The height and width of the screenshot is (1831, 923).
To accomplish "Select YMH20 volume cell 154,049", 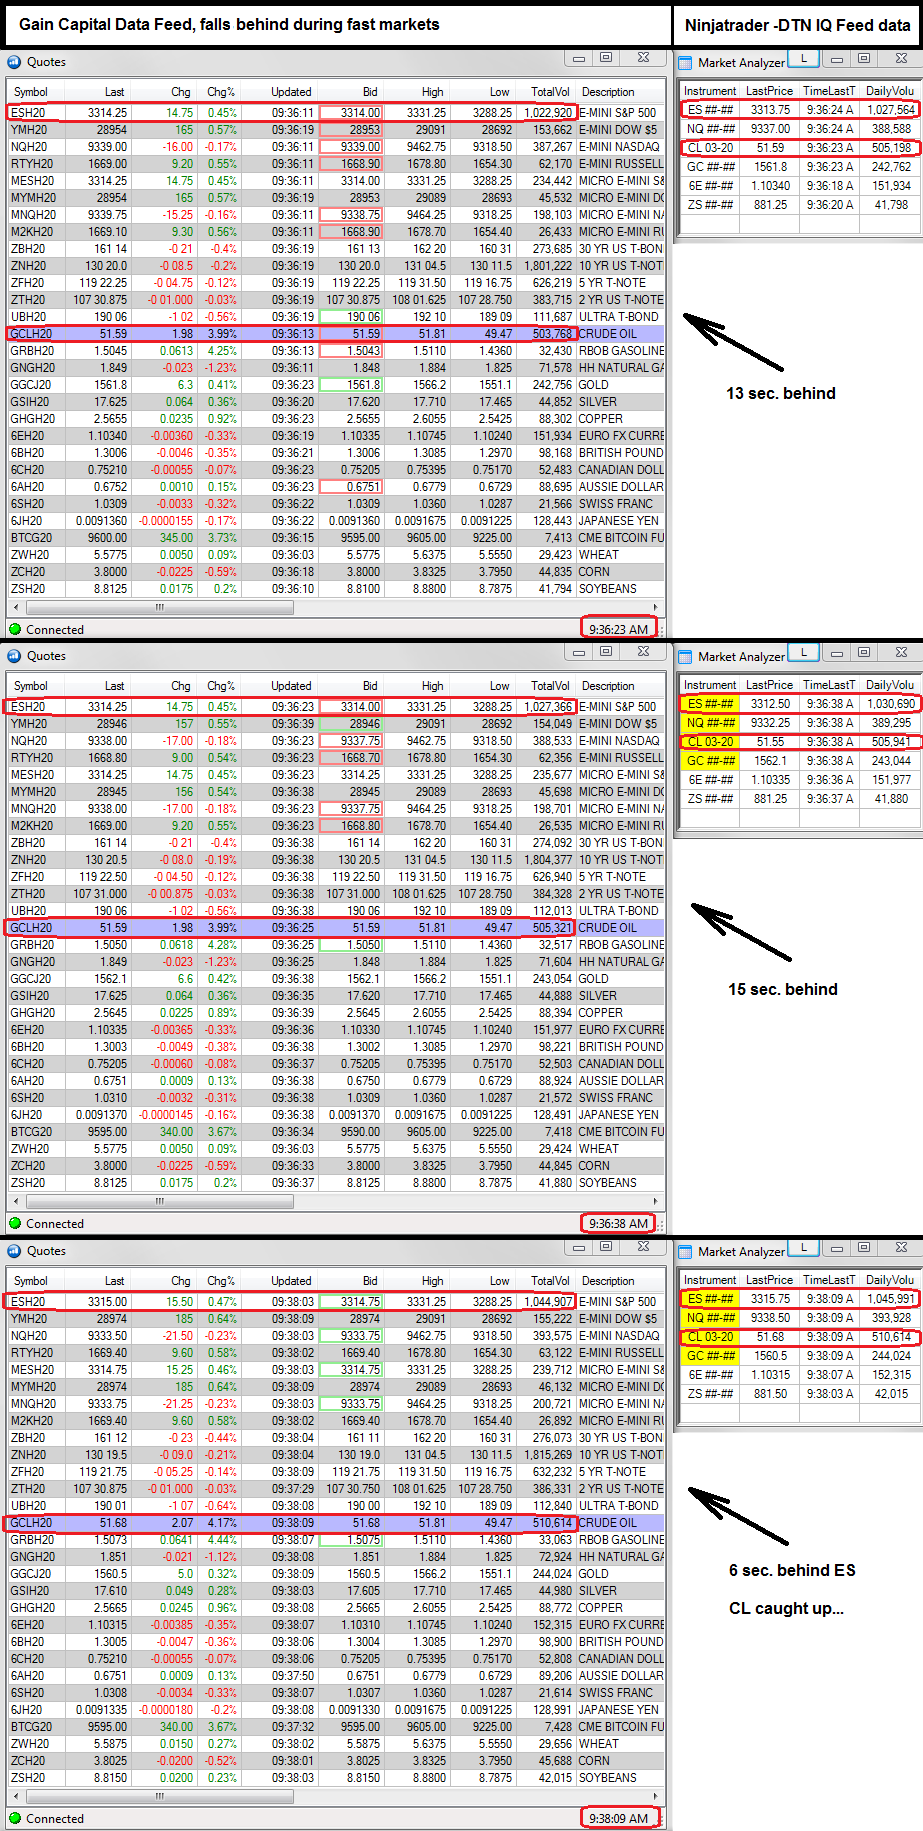I will (x=546, y=724).
